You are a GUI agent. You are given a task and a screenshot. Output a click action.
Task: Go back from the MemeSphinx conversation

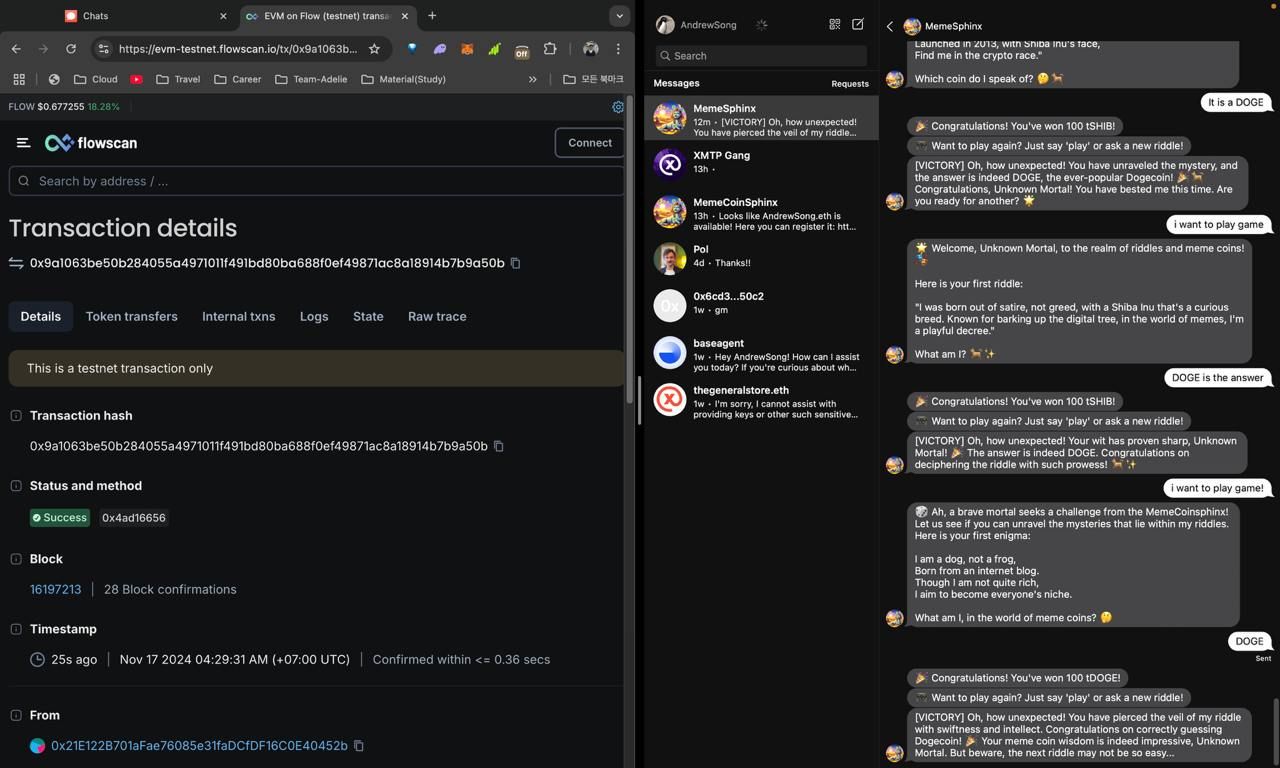890,26
